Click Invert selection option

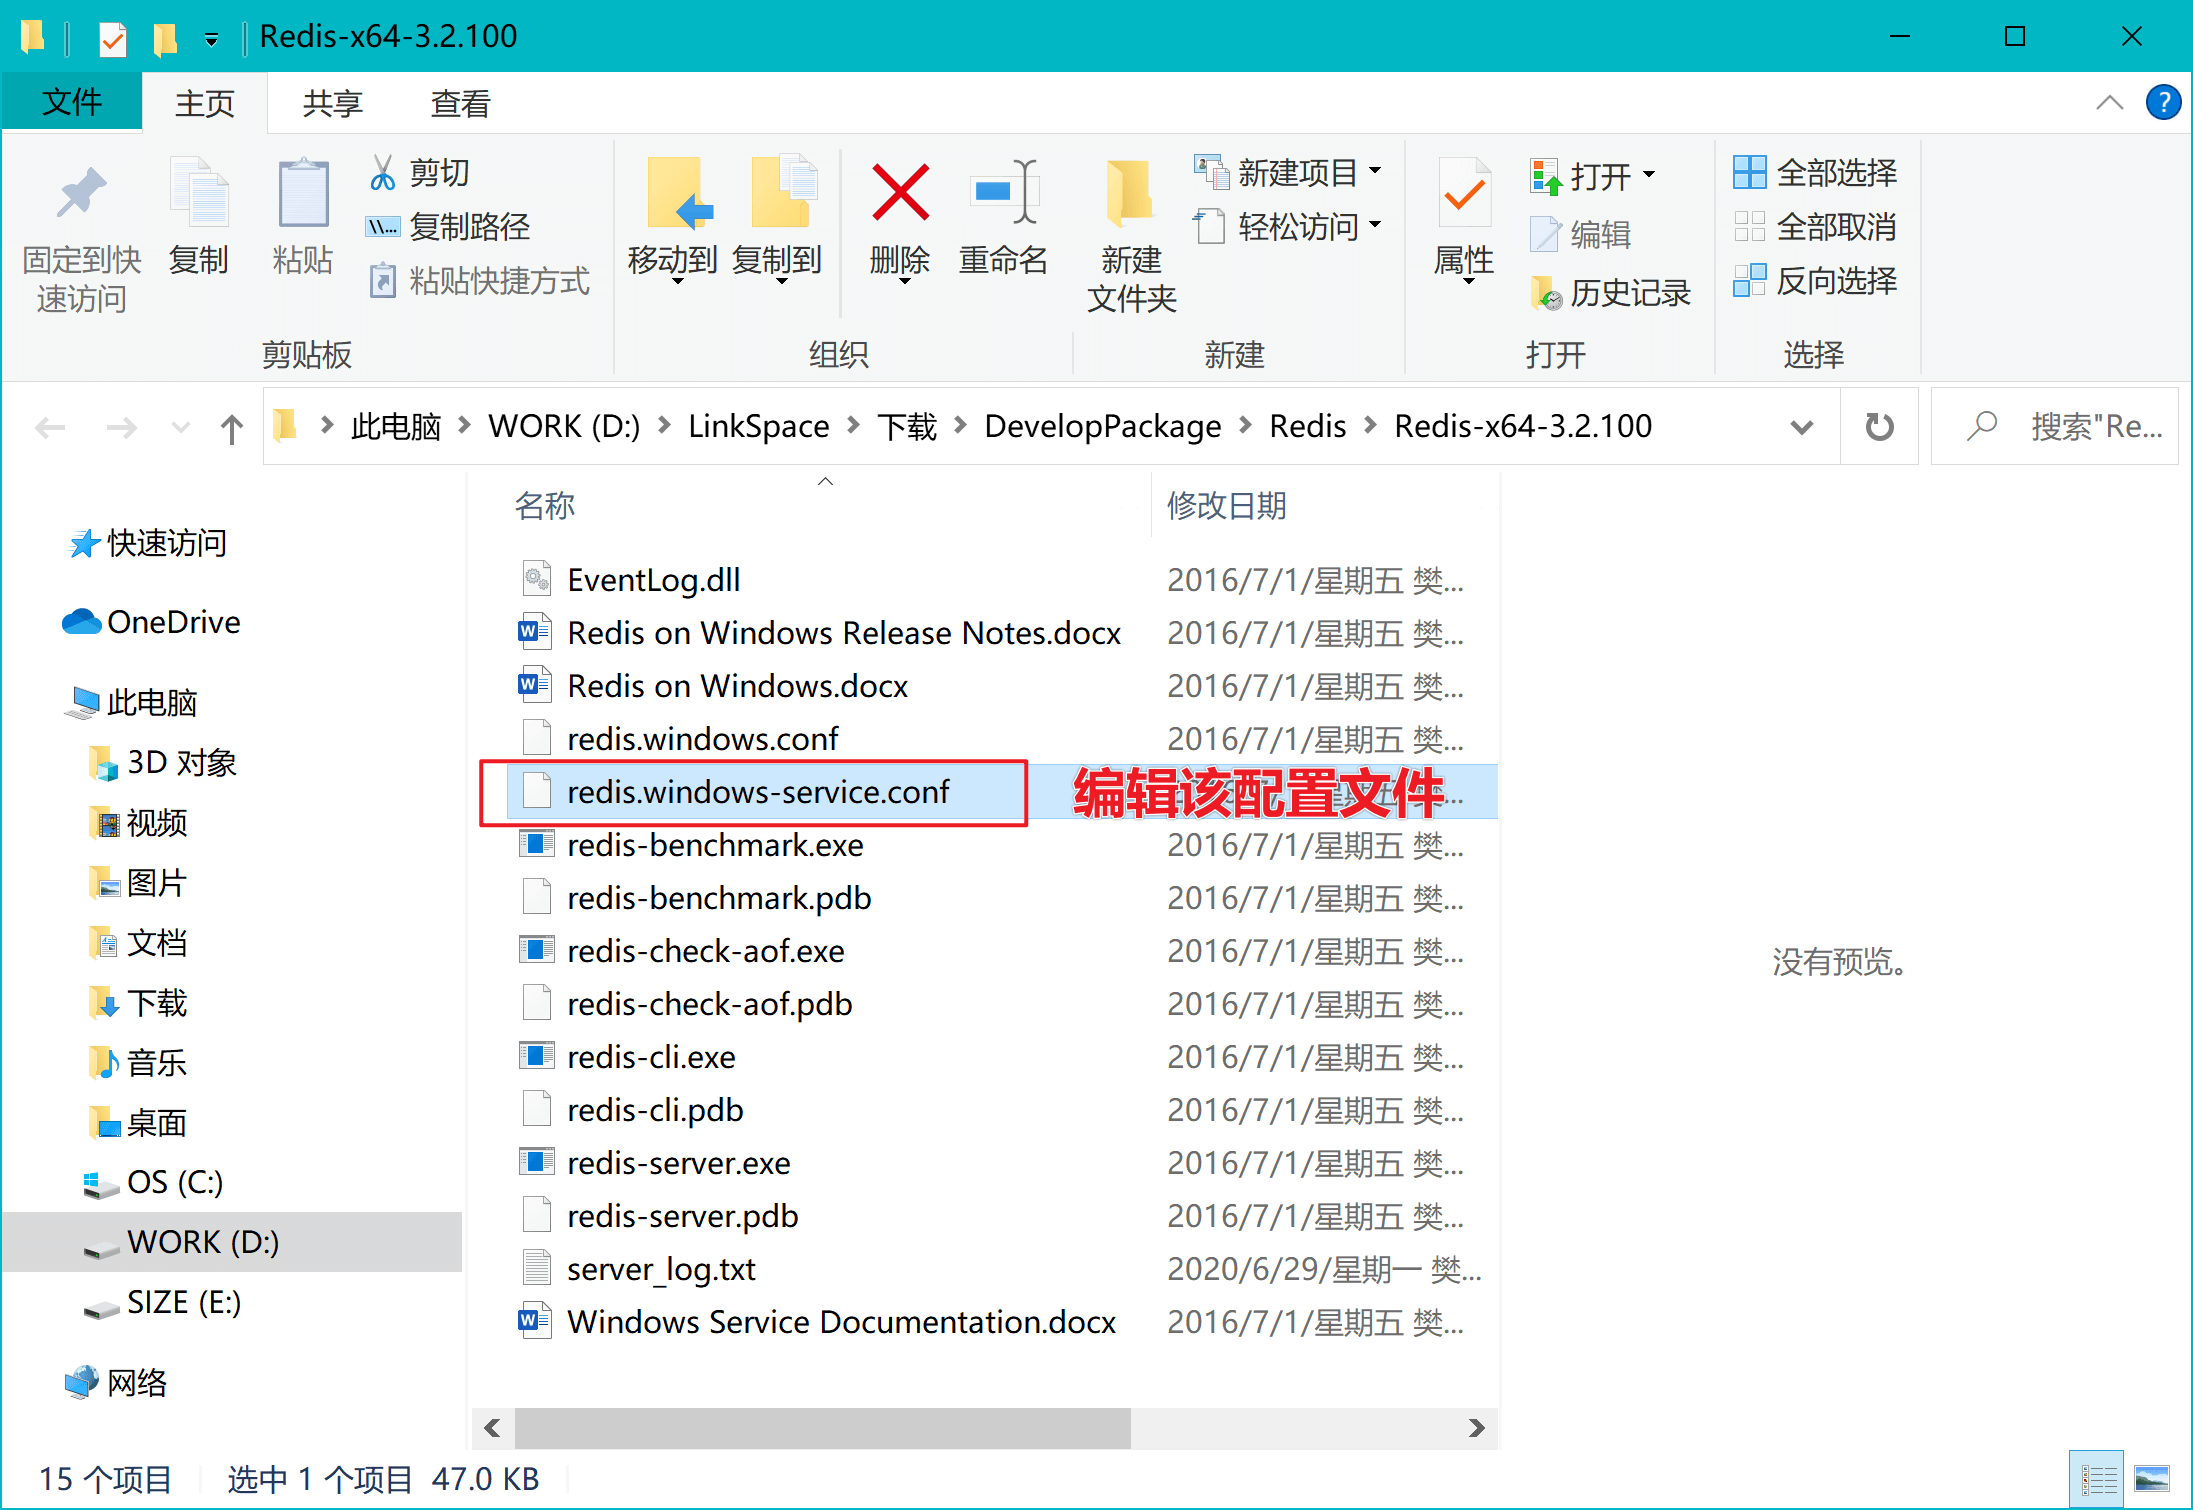coord(1815,281)
